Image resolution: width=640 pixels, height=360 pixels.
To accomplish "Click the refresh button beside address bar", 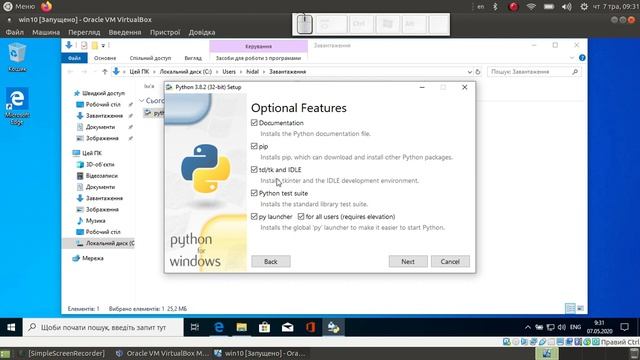I will point(478,72).
